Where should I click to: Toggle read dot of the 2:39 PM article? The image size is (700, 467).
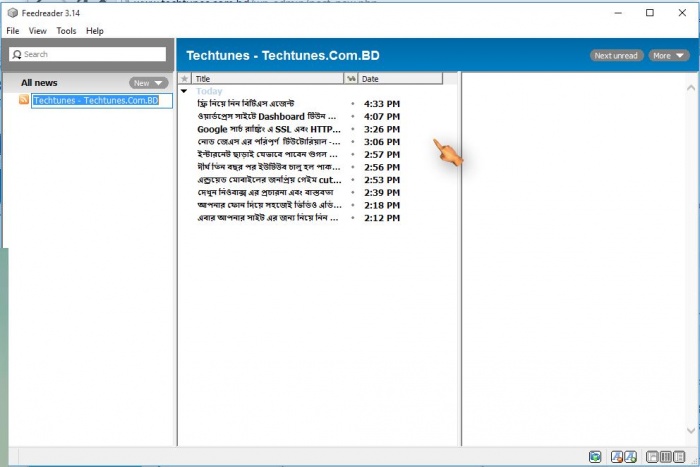tap(353, 192)
